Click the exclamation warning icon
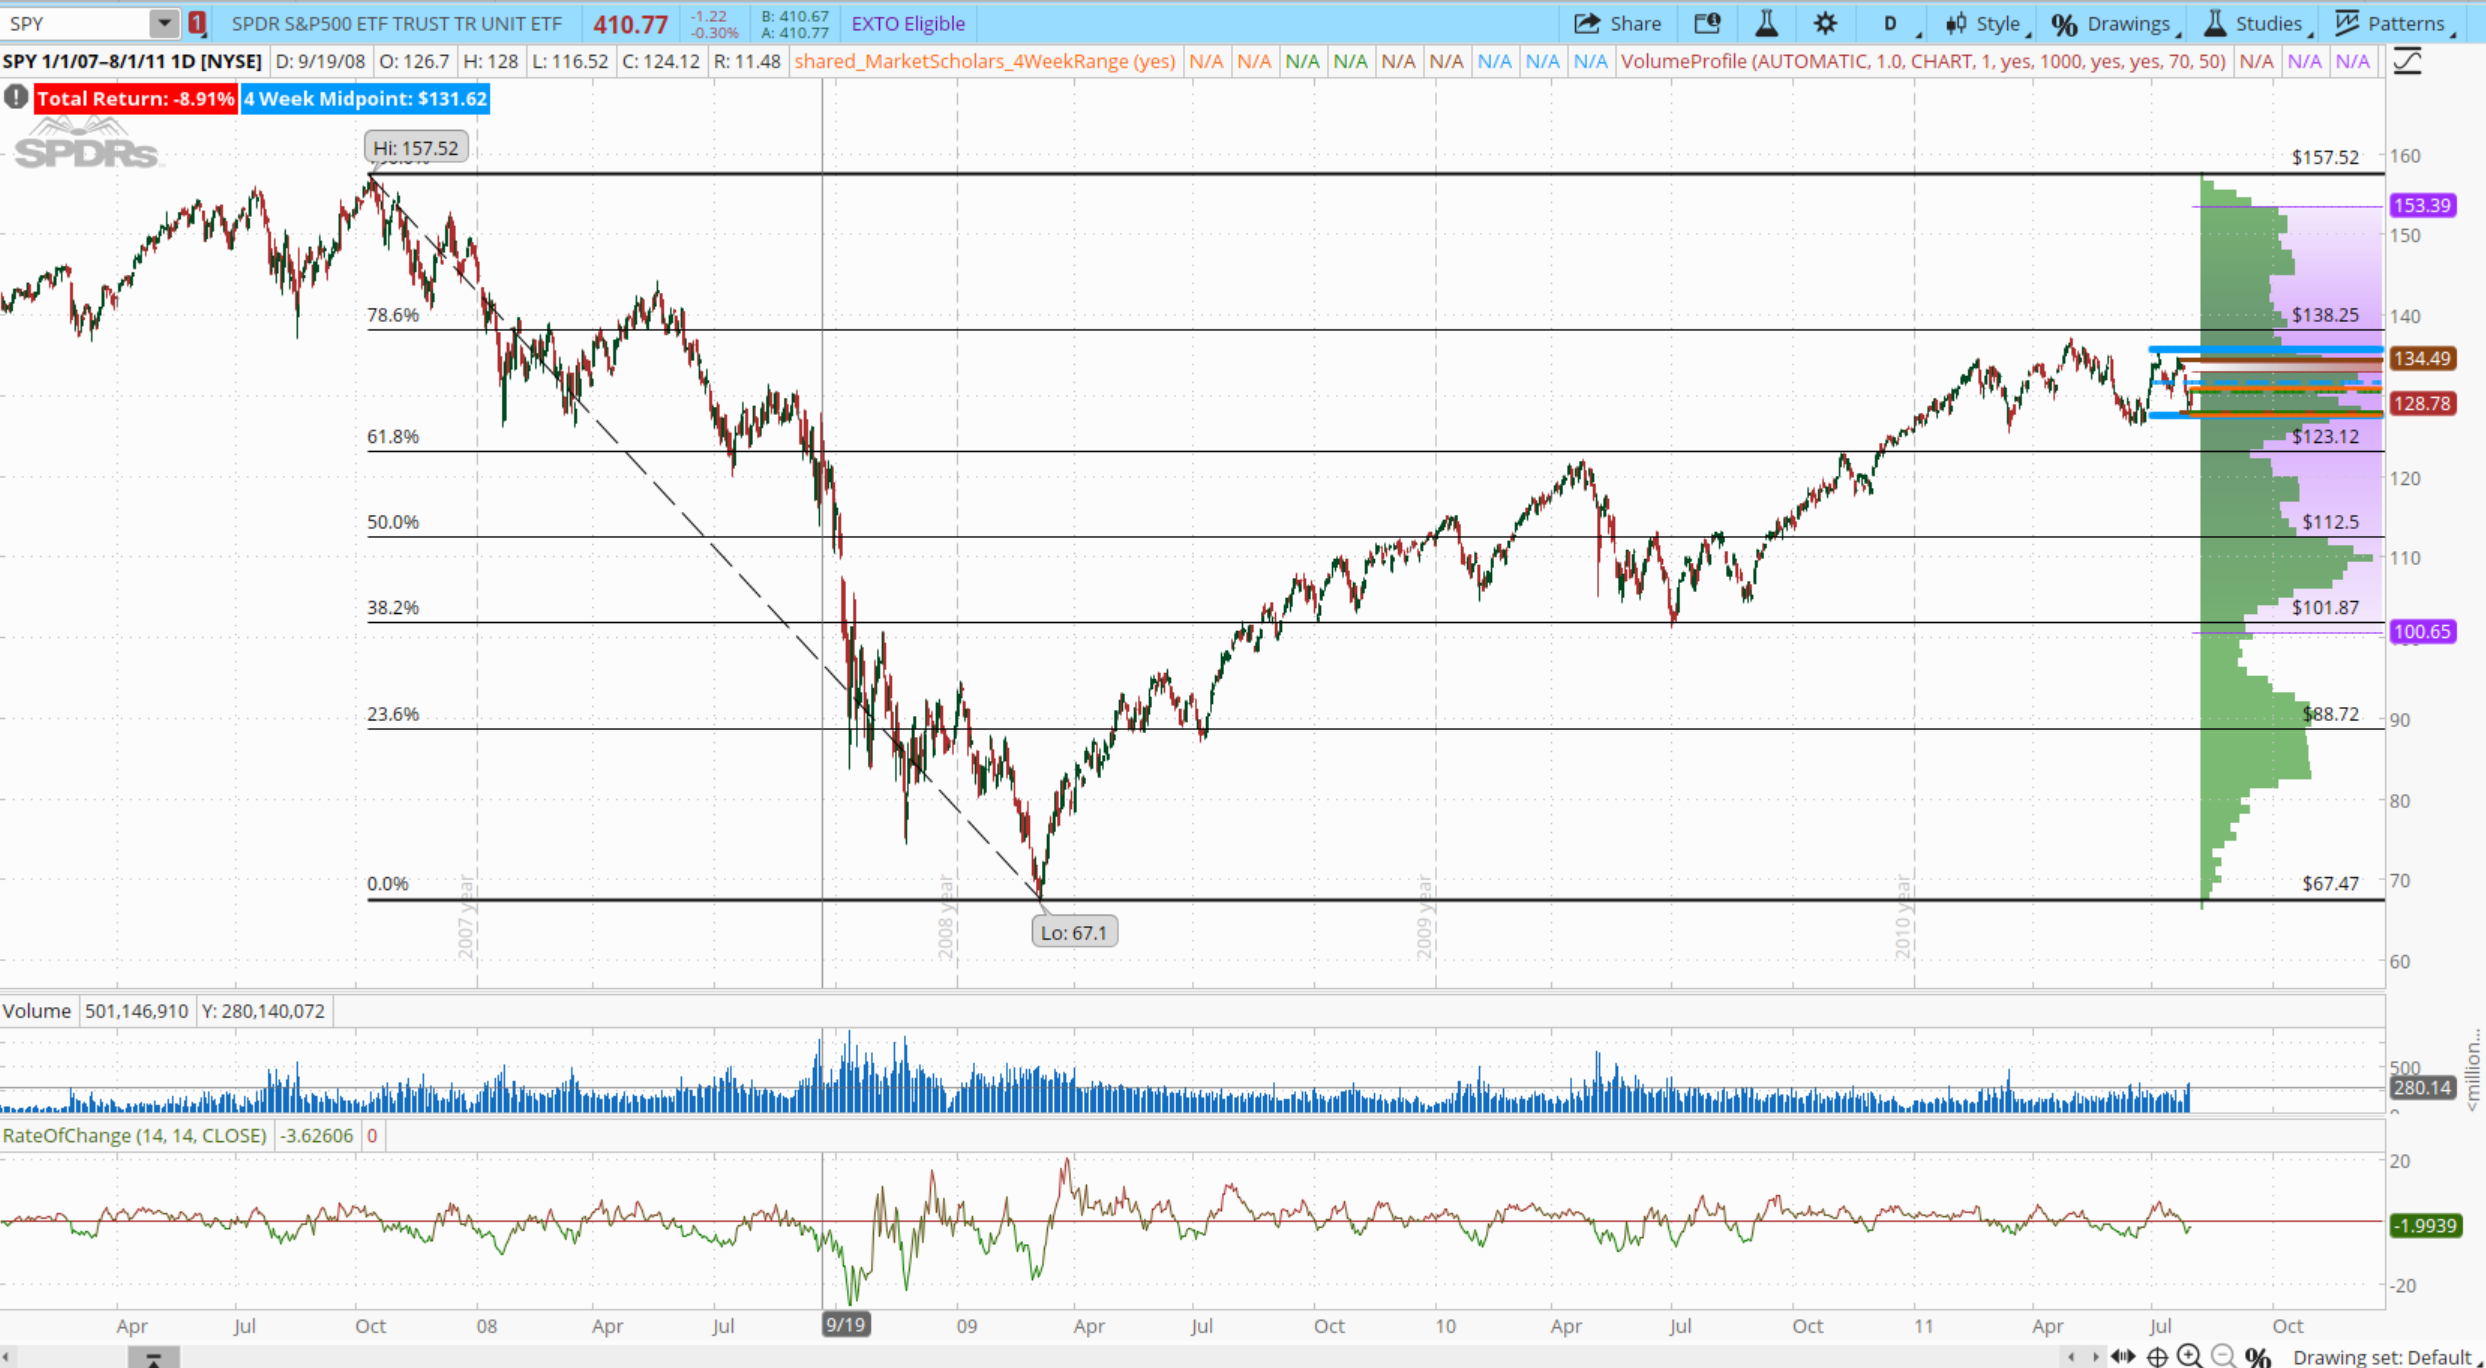Viewport: 2486px width, 1368px height. point(15,97)
